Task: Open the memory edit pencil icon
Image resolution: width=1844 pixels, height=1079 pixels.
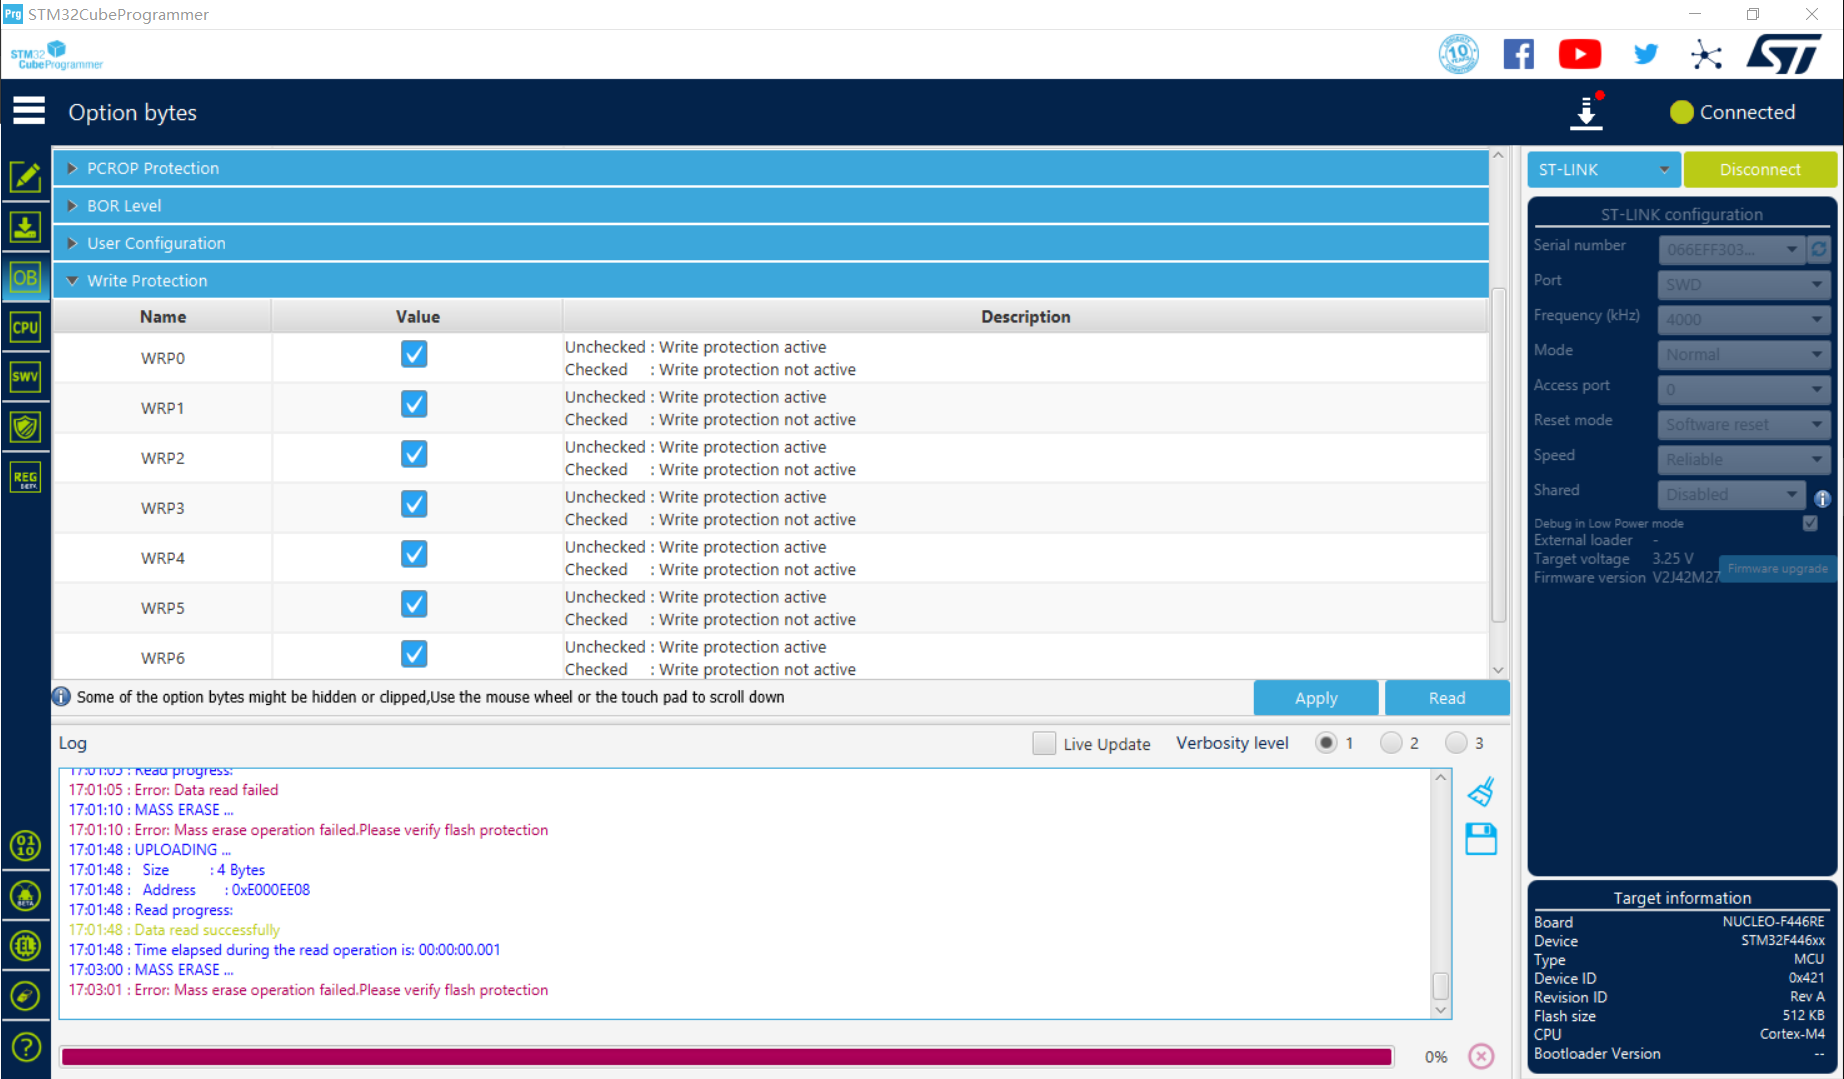Action: [25, 177]
